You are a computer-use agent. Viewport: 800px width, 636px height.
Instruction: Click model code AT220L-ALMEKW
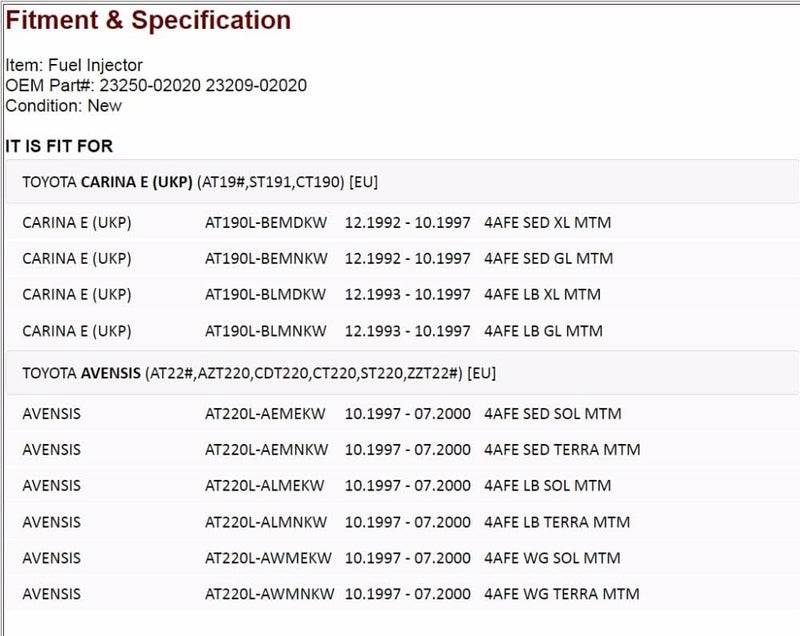pos(264,486)
